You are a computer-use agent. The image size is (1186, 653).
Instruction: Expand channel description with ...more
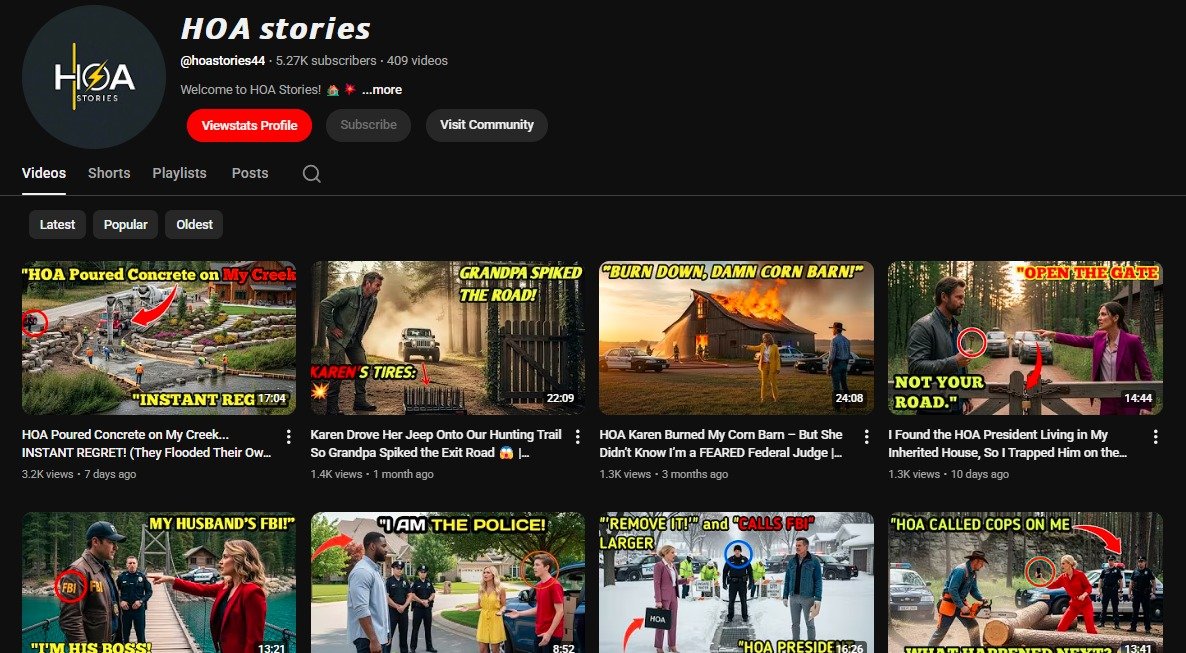click(382, 90)
